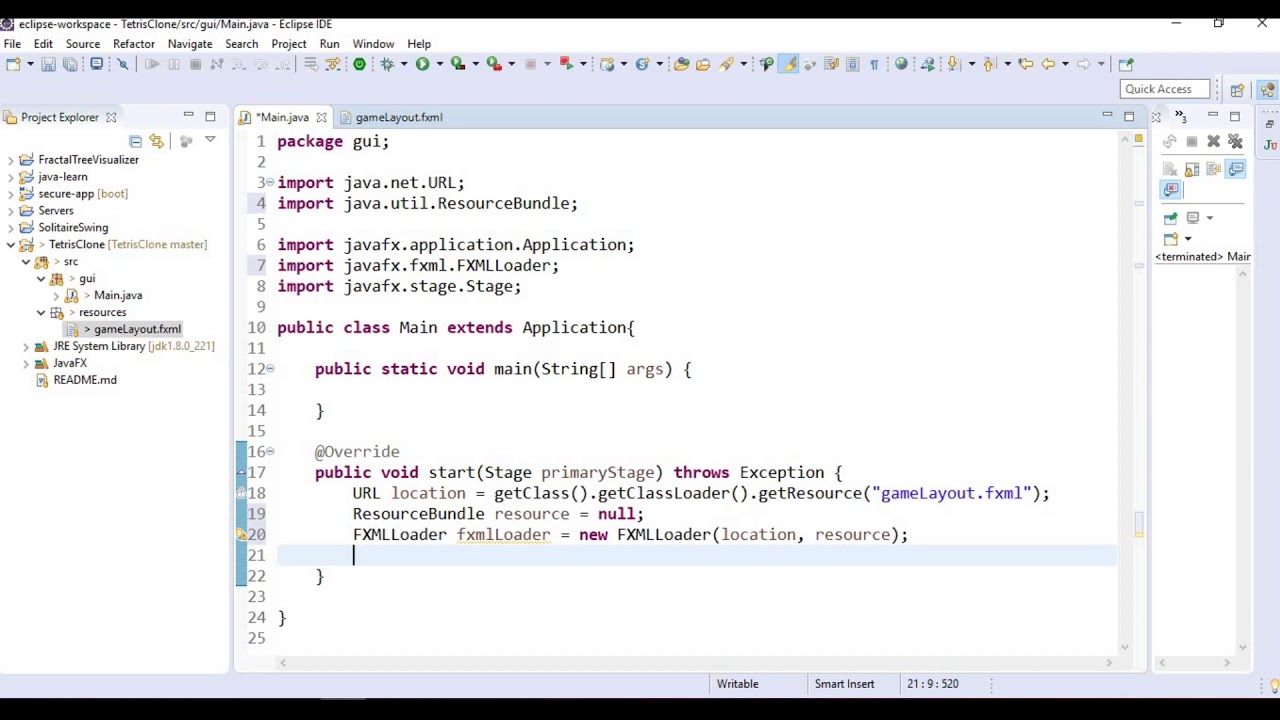
Task: Click the Open Task folder icon
Action: [x=703, y=64]
